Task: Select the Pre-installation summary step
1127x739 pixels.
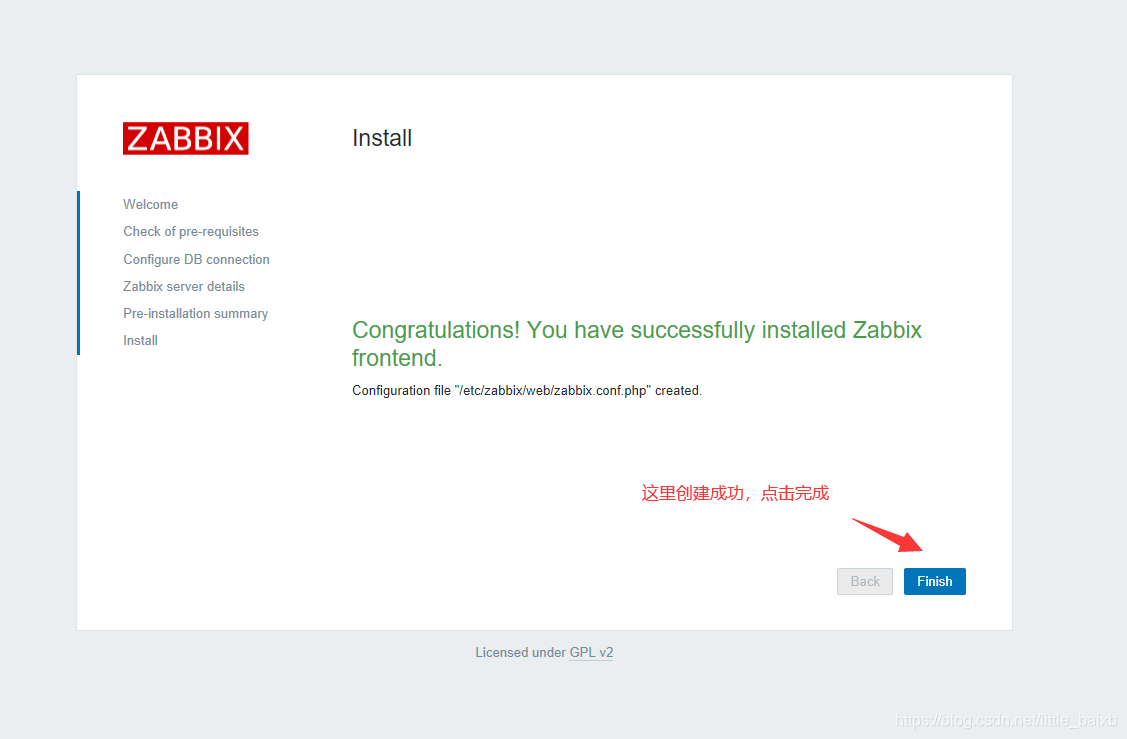Action: (196, 313)
